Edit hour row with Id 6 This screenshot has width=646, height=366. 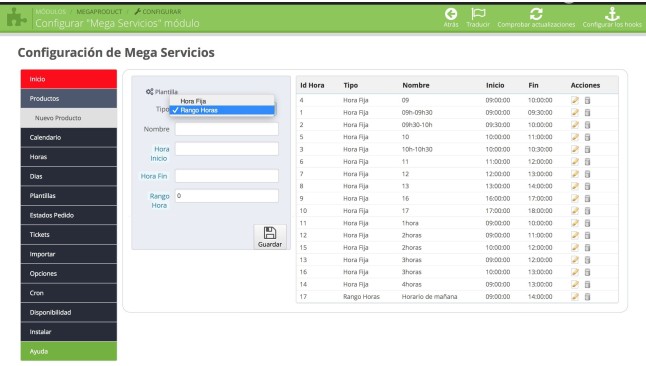[575, 162]
